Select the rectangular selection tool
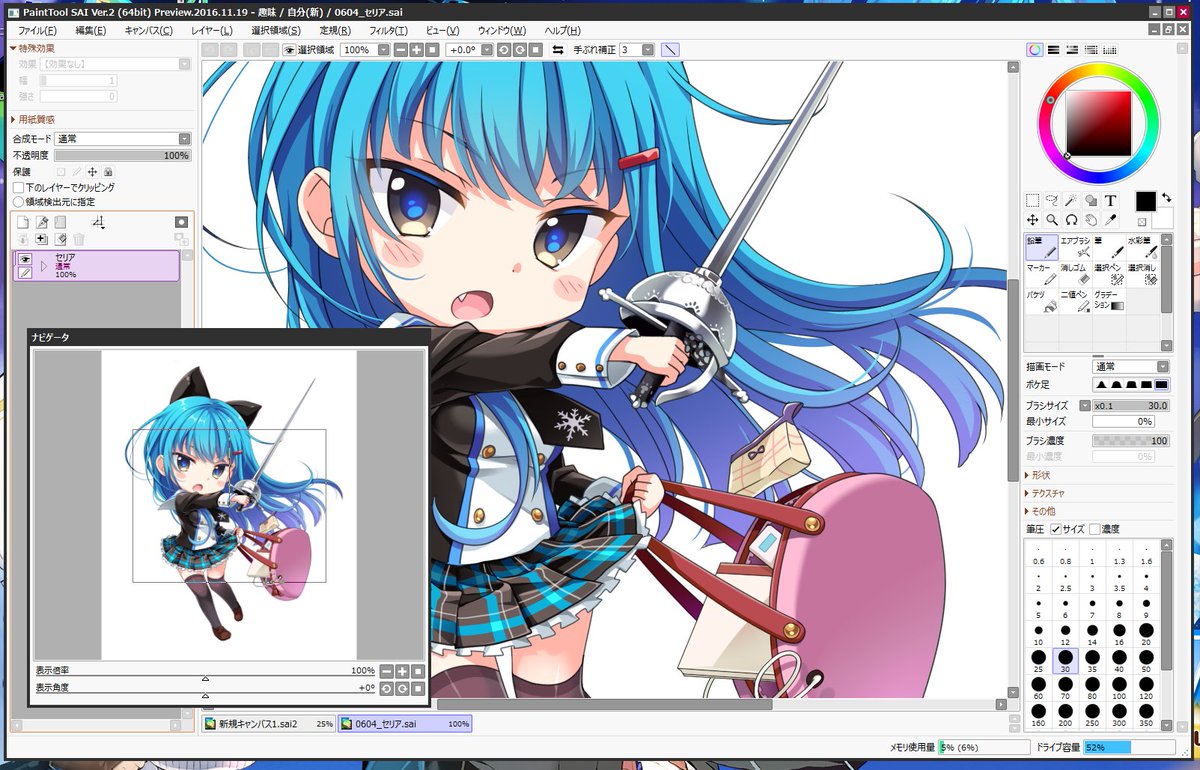 point(1033,200)
